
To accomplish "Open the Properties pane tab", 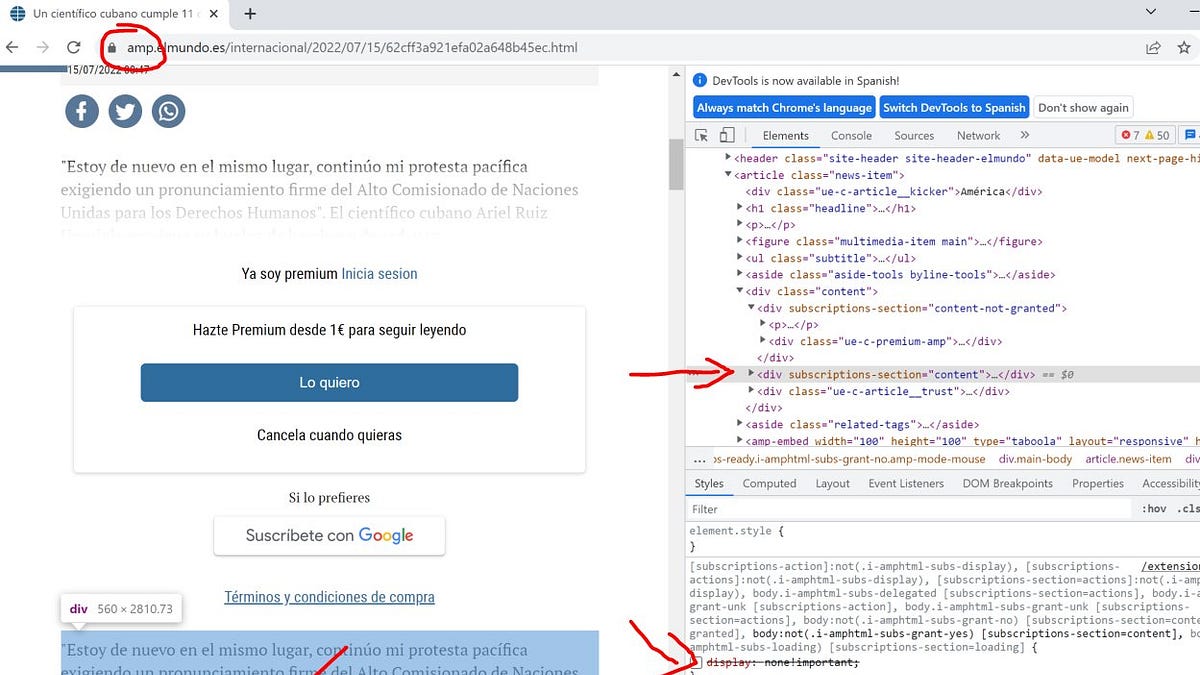I will (1097, 483).
